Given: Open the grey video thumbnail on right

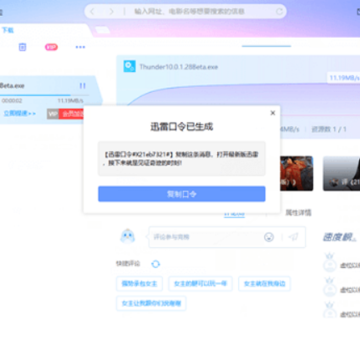Looking at the screenshot, I should pos(341,173).
